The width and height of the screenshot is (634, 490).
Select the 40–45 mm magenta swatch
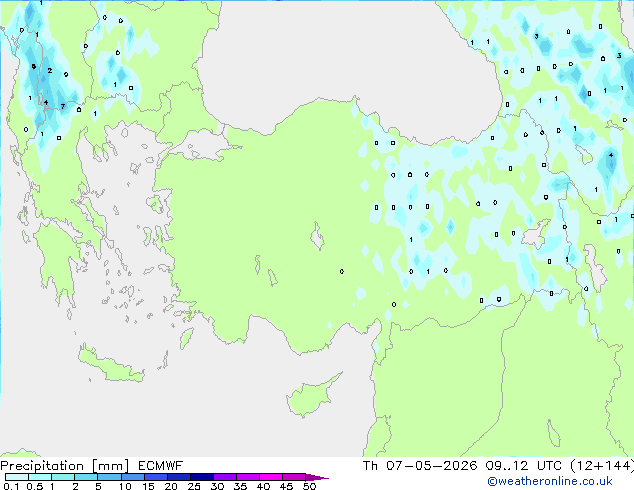point(271,477)
